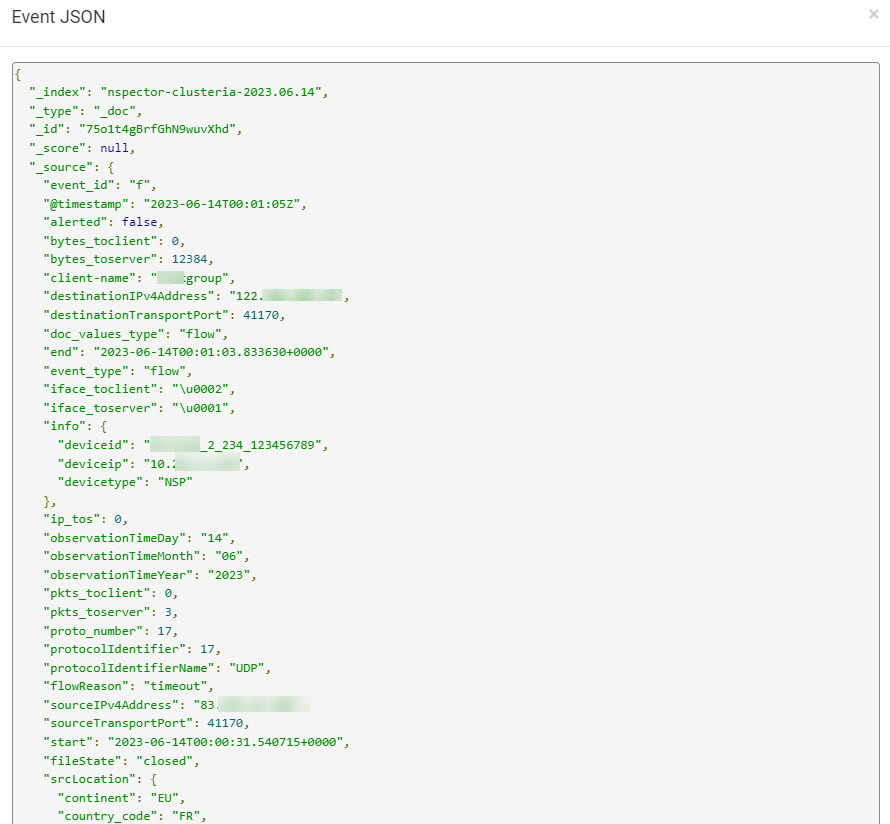The image size is (890, 824).
Task: Click the devicetype value NSP
Action: [175, 482]
